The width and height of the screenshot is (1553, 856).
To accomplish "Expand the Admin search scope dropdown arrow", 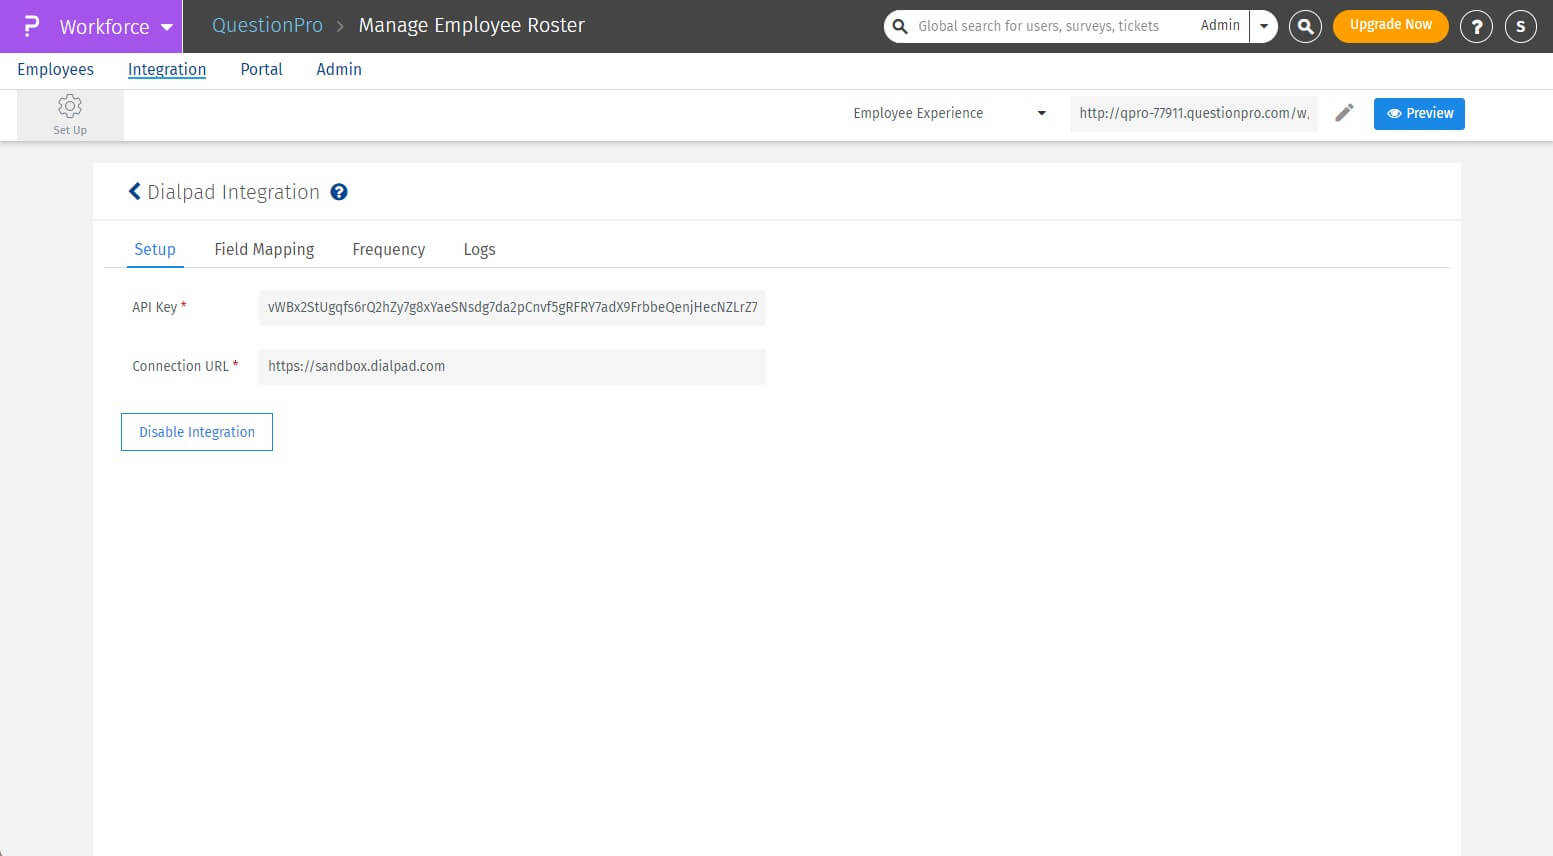I will (1264, 26).
